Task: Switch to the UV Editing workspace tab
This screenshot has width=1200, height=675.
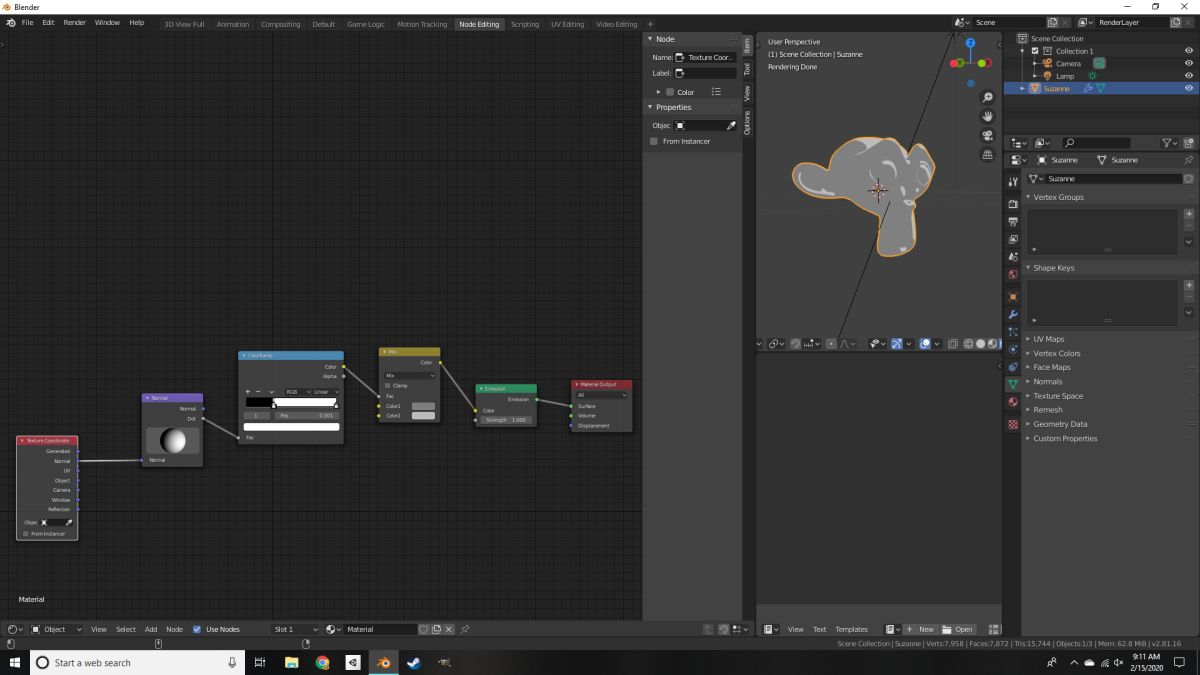Action: [567, 24]
